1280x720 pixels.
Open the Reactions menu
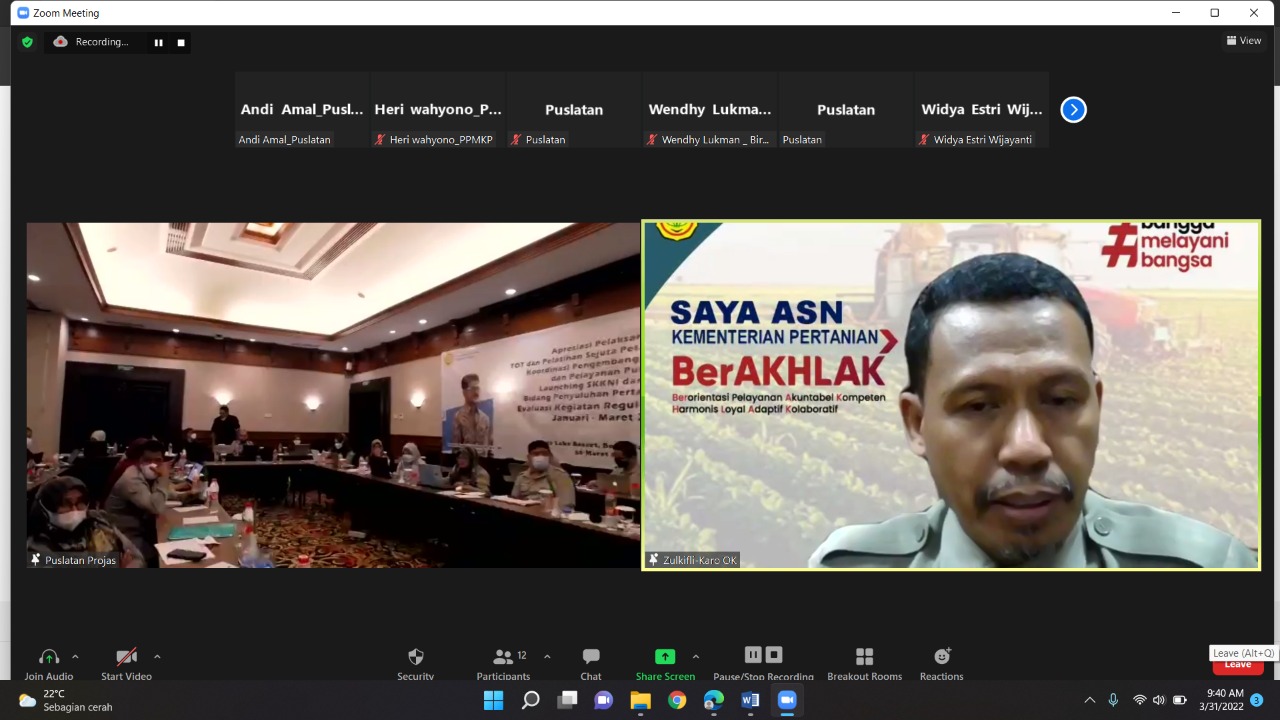(x=941, y=658)
